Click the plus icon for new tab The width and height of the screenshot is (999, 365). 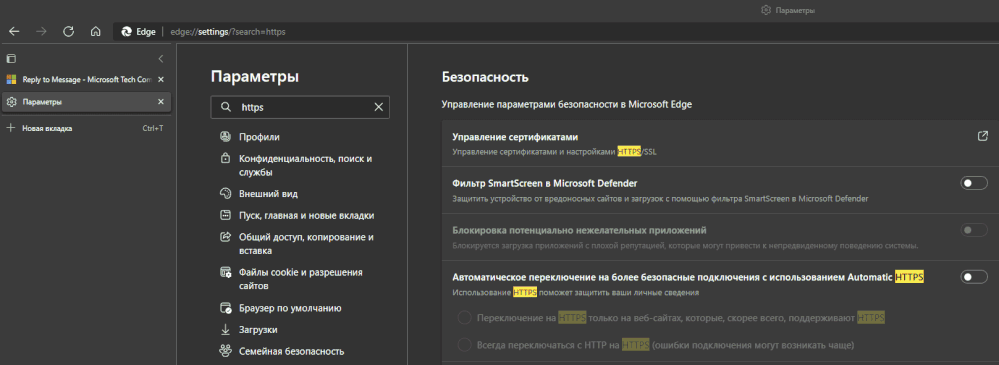coord(10,128)
